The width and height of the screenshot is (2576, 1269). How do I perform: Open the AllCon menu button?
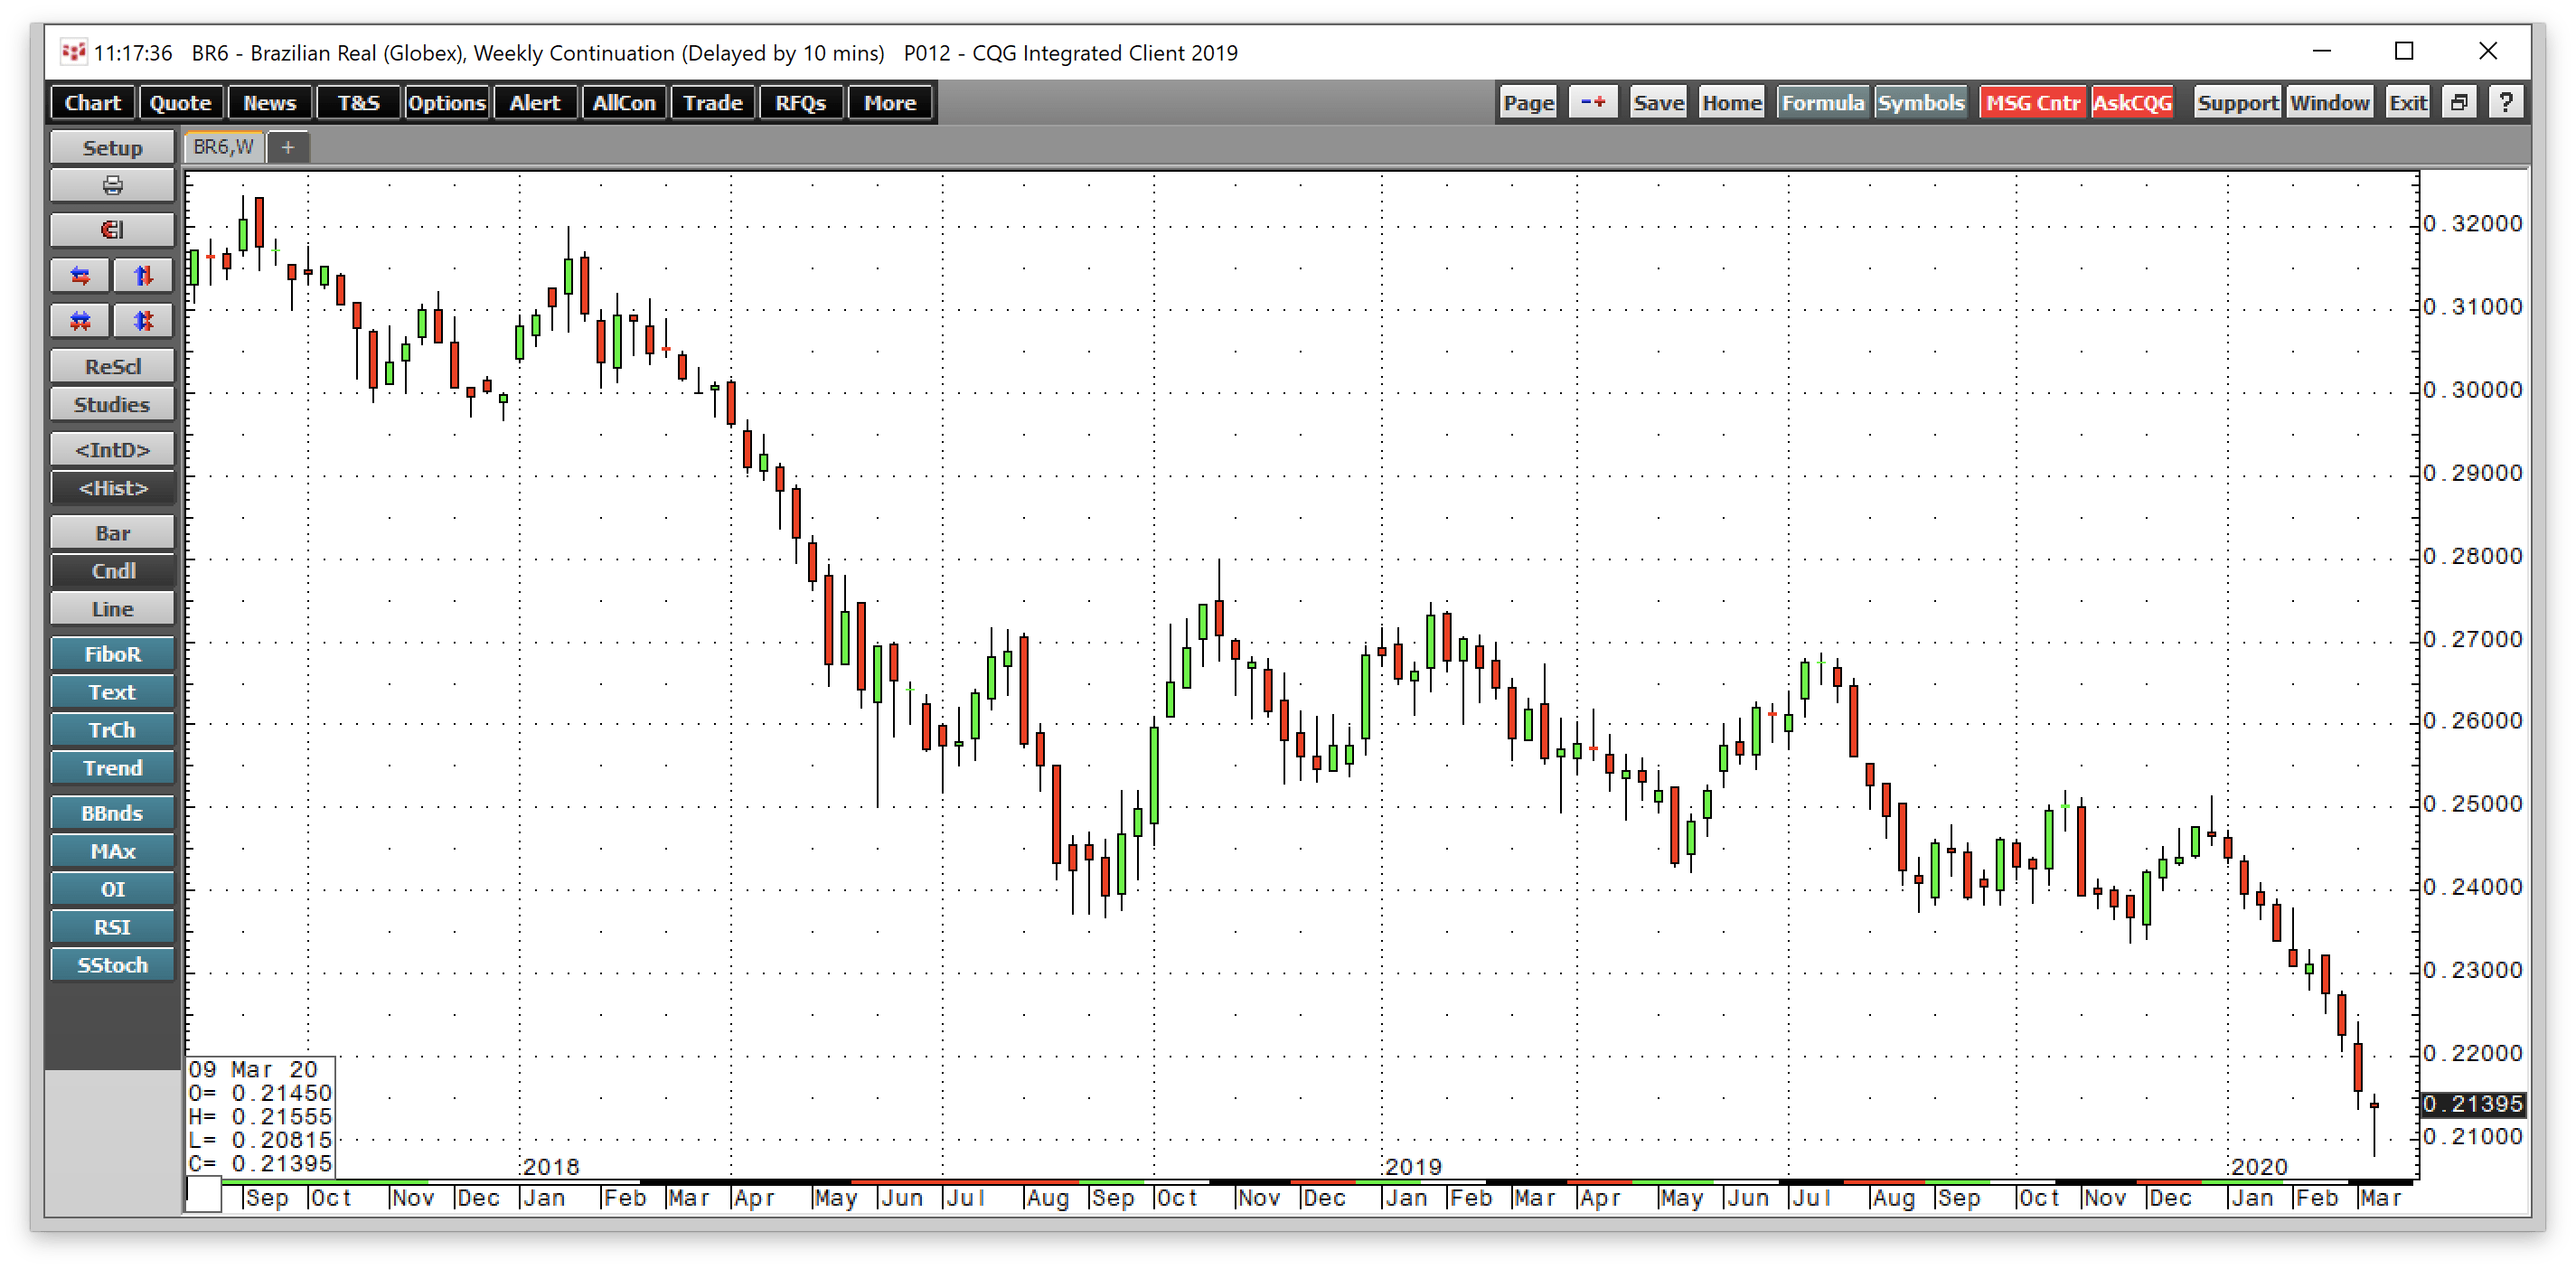(624, 103)
